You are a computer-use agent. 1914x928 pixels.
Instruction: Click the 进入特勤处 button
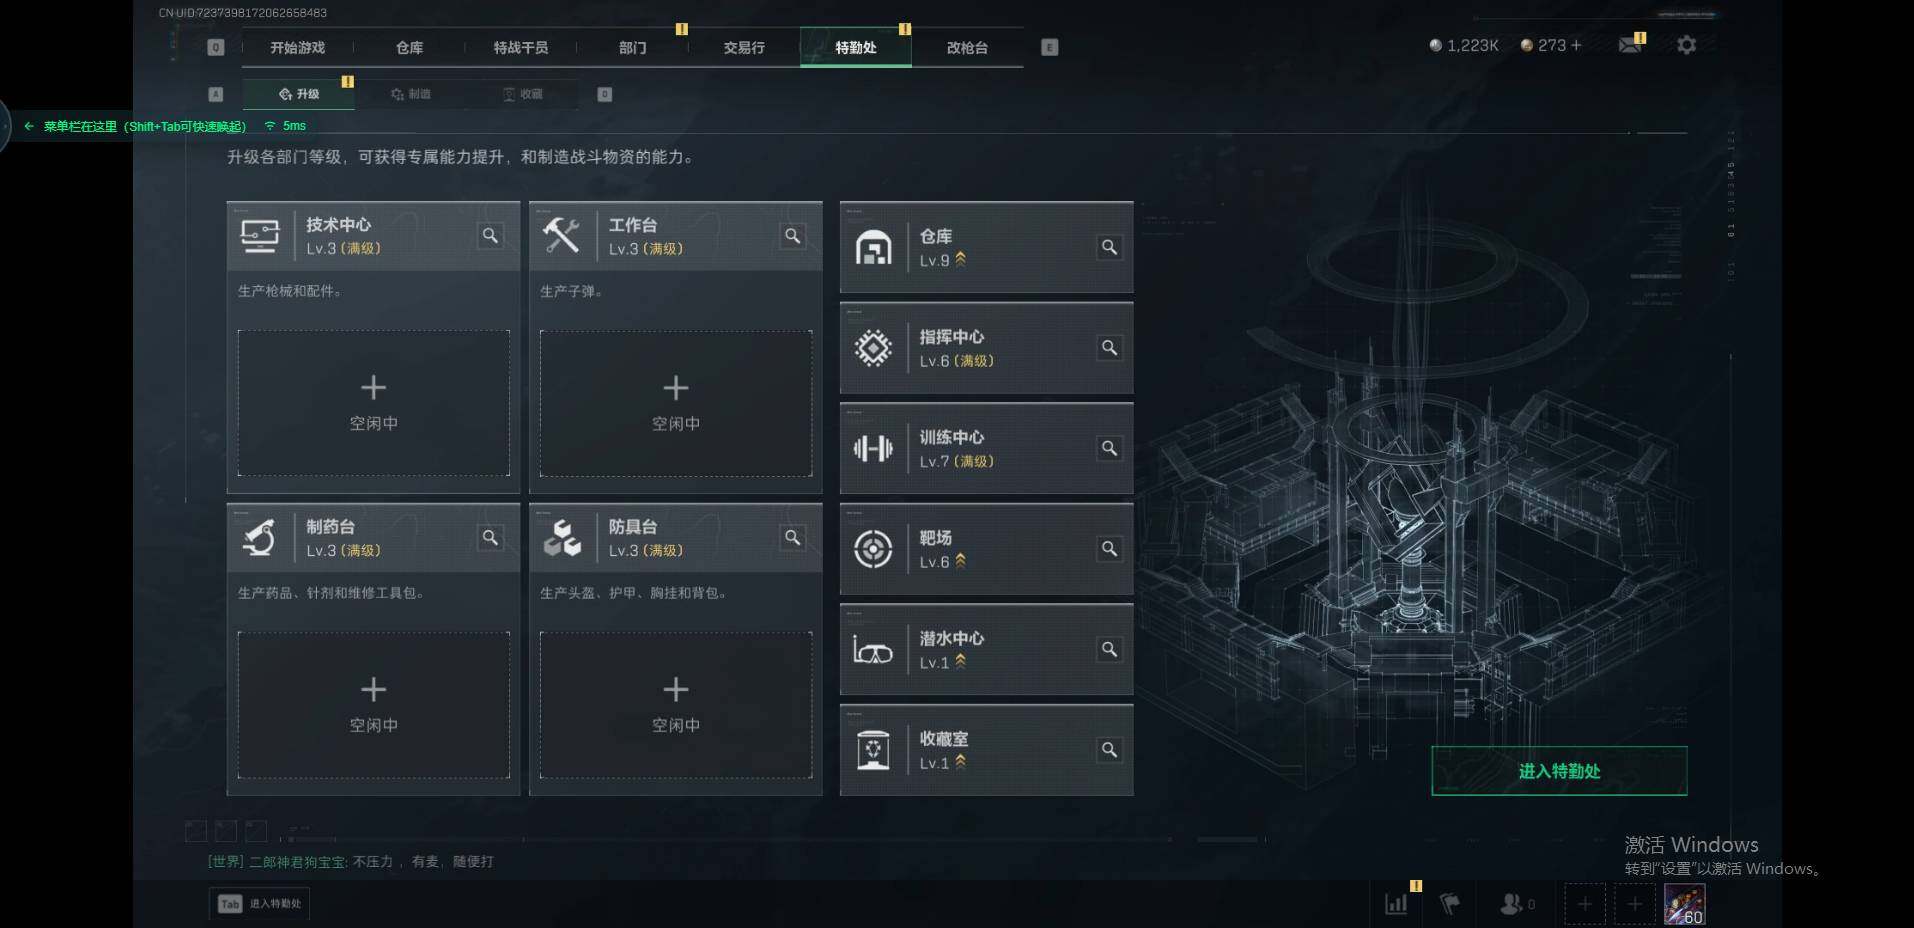pyautogui.click(x=1559, y=771)
